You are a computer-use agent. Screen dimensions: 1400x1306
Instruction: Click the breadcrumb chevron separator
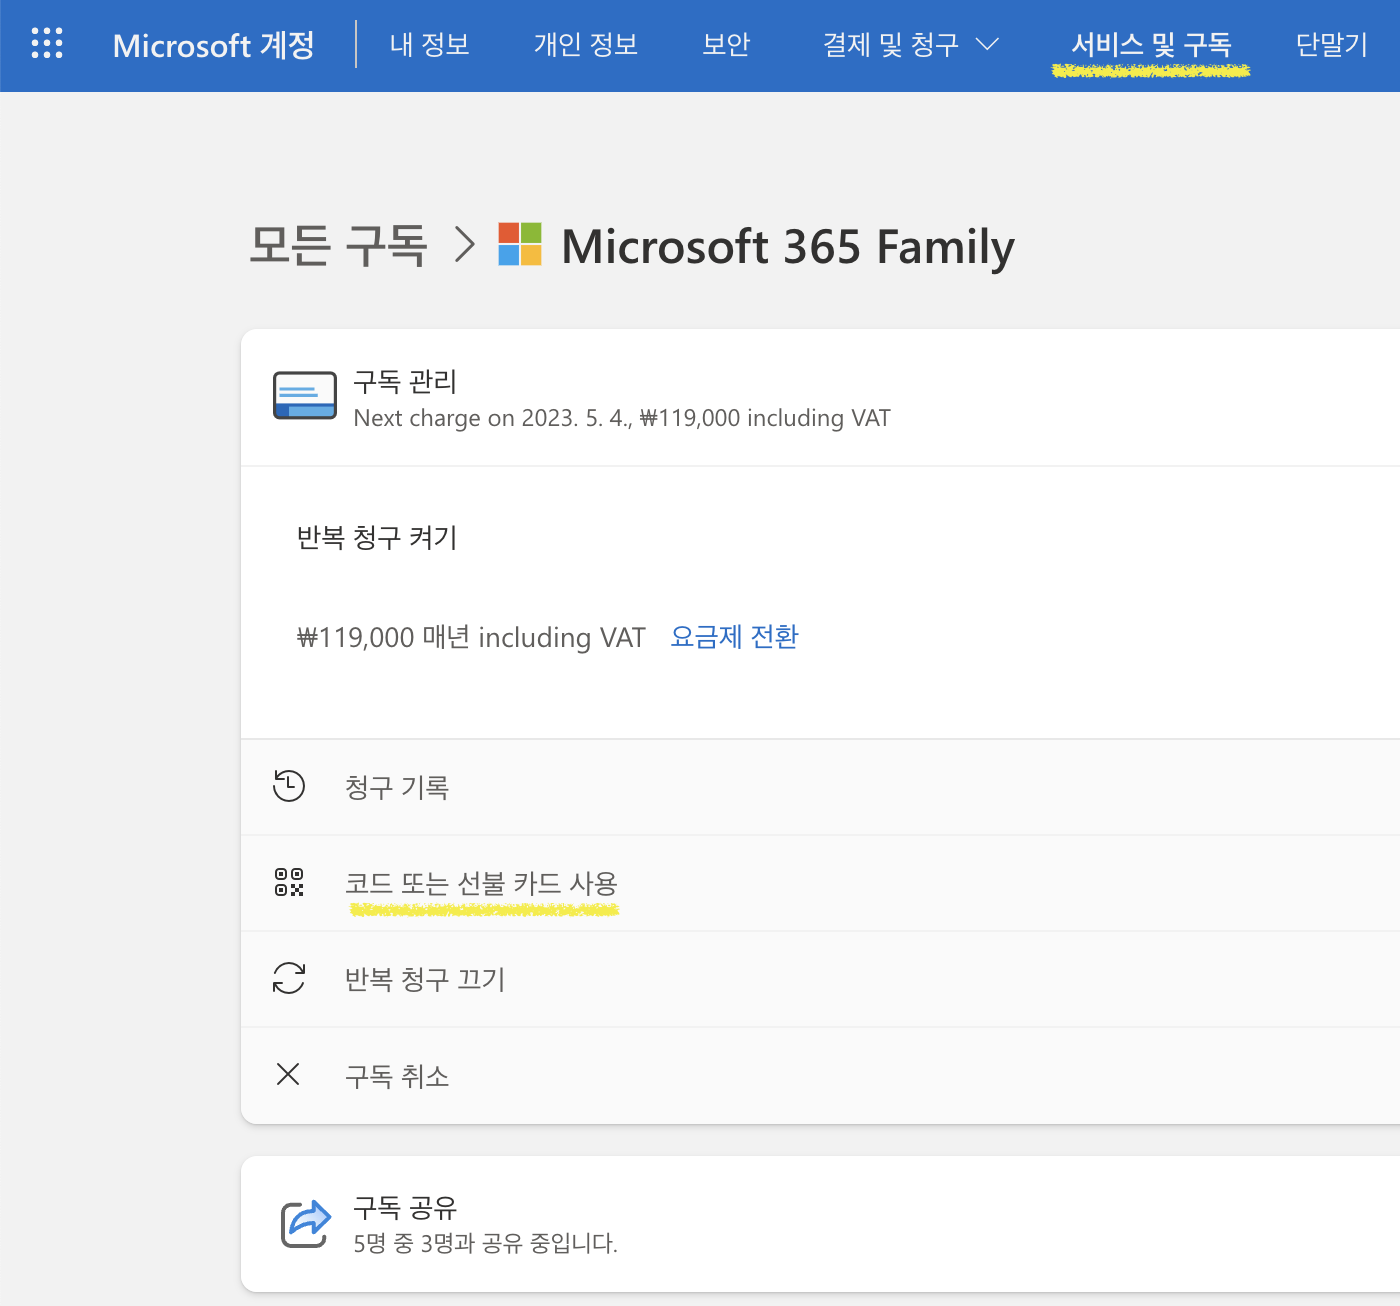tap(464, 245)
